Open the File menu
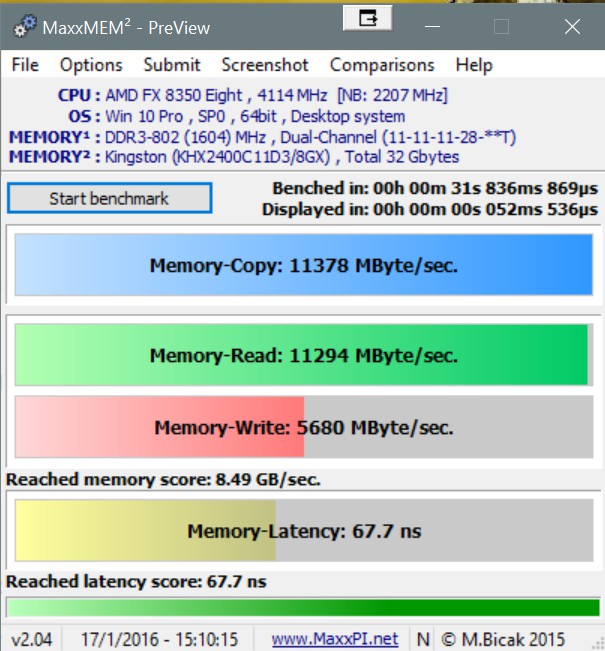 (x=25, y=65)
